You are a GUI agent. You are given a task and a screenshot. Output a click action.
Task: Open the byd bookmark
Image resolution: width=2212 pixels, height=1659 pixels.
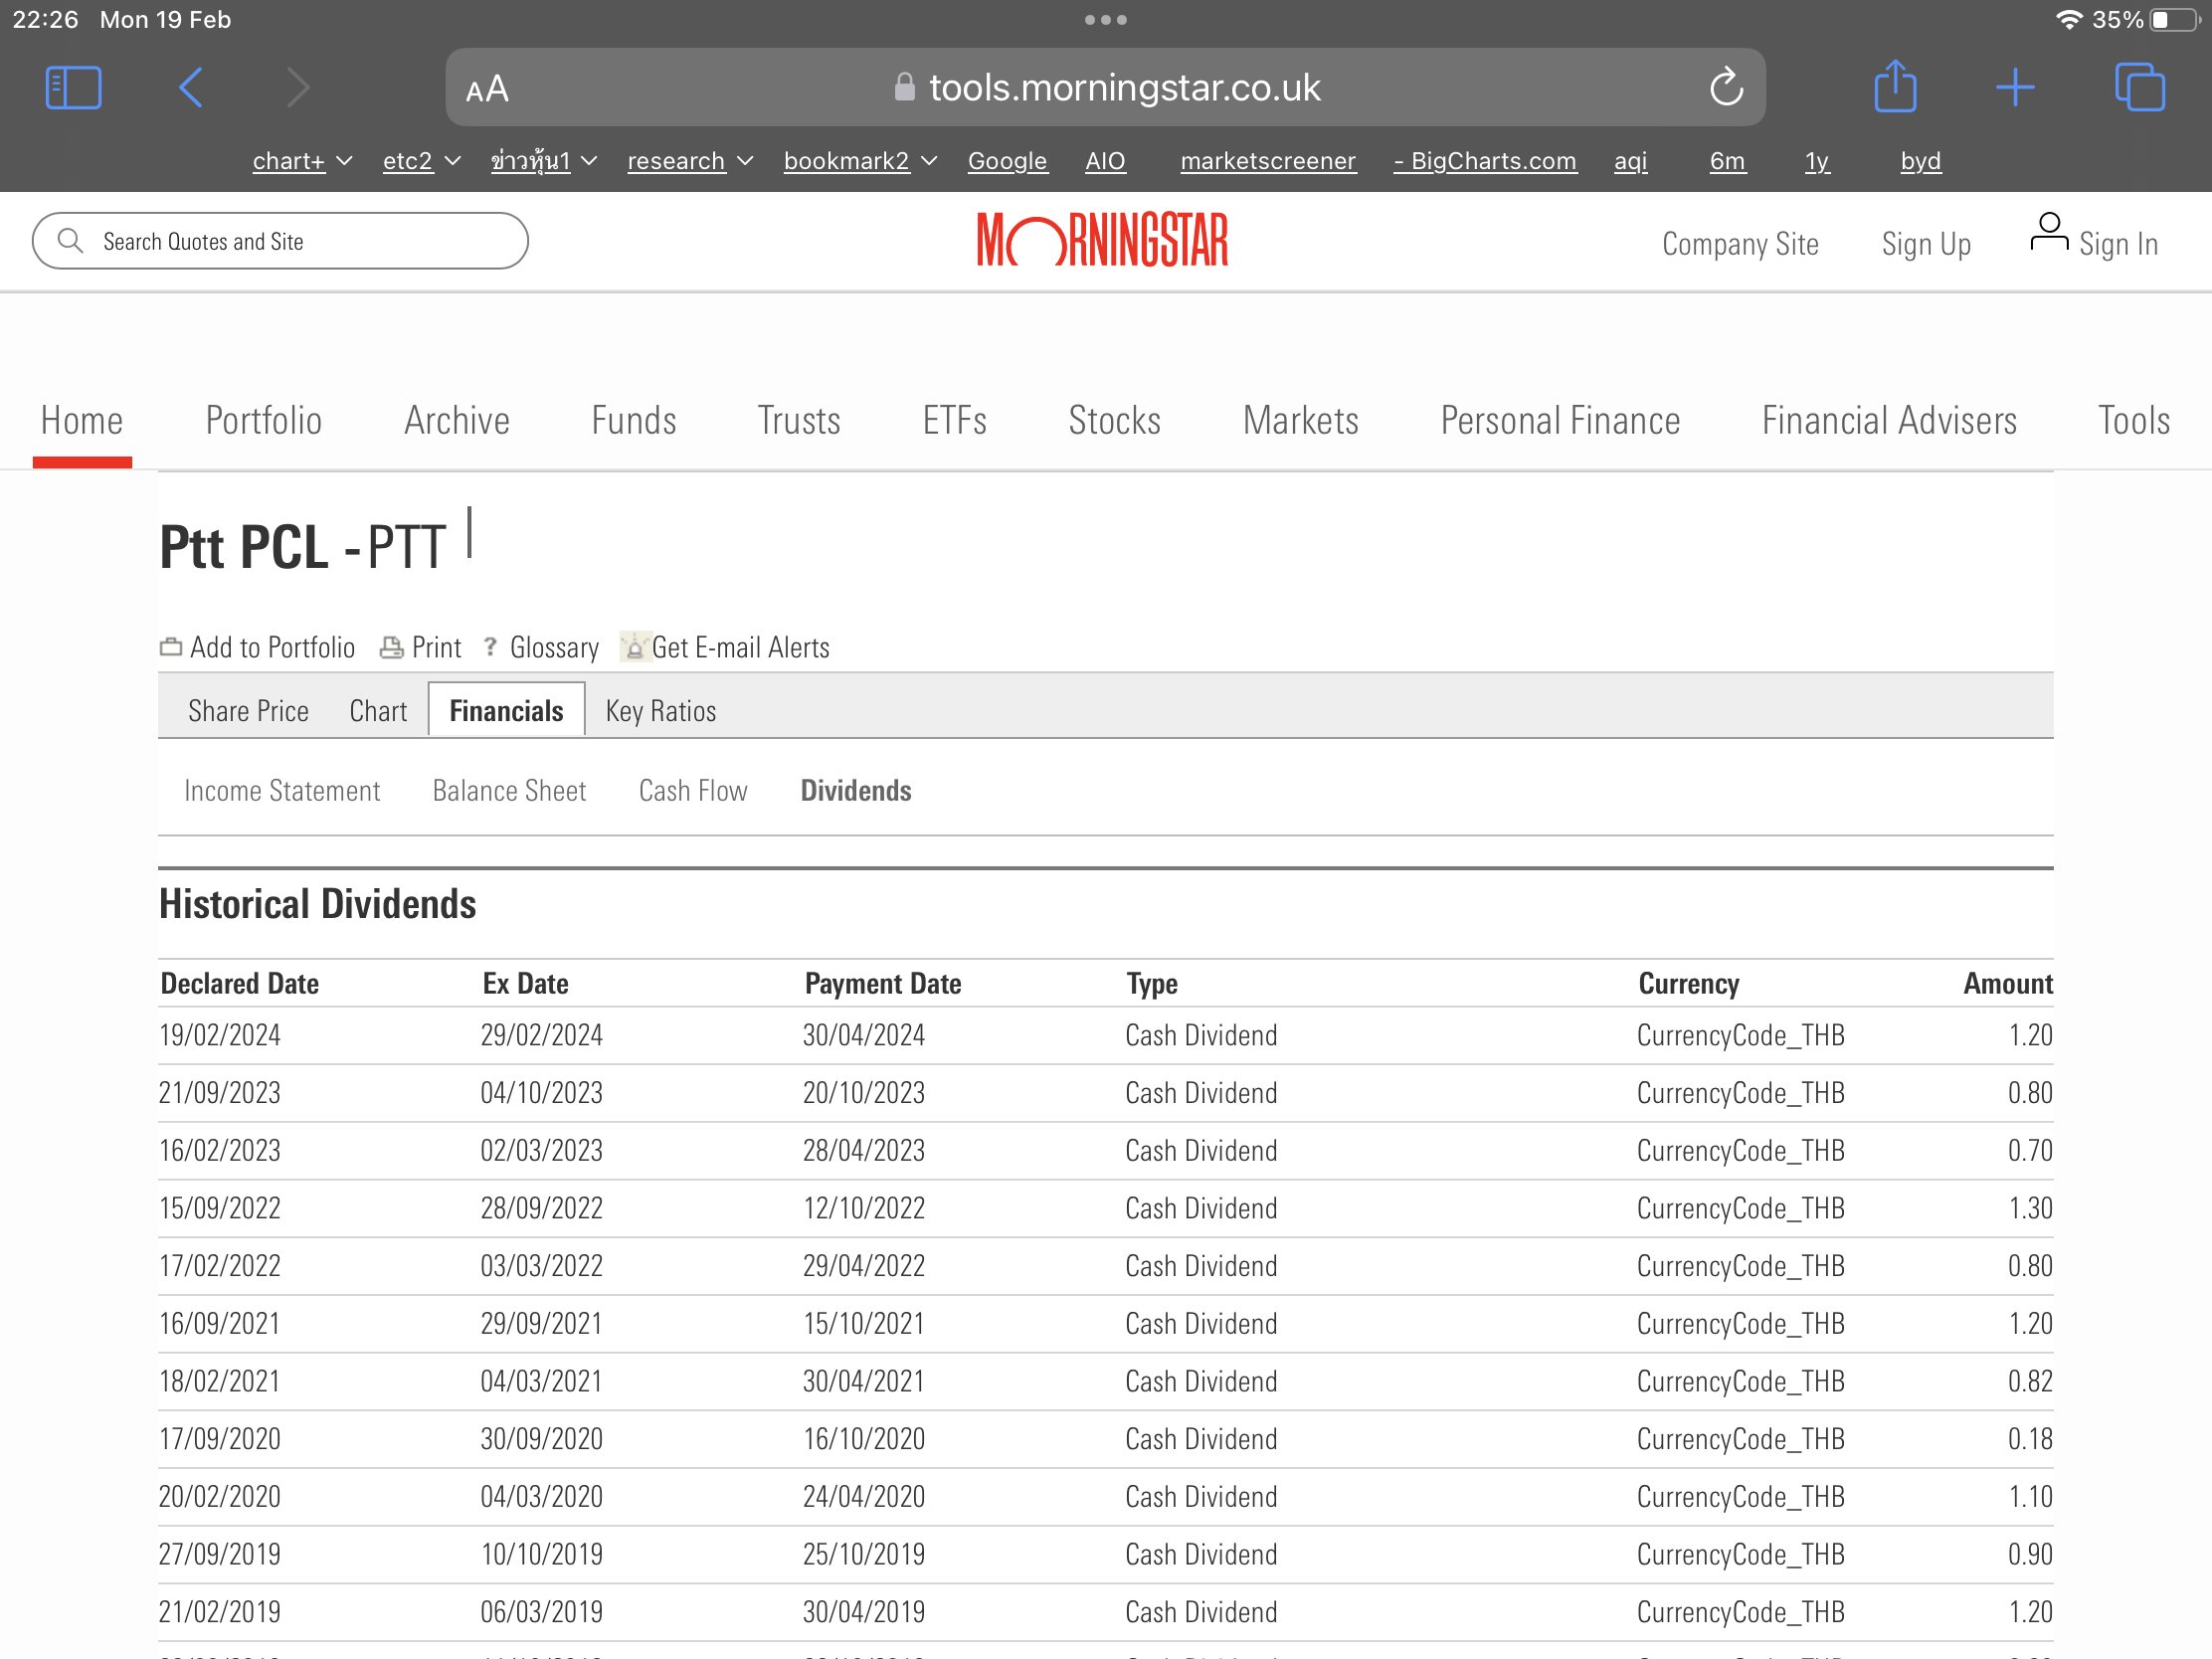(1920, 161)
